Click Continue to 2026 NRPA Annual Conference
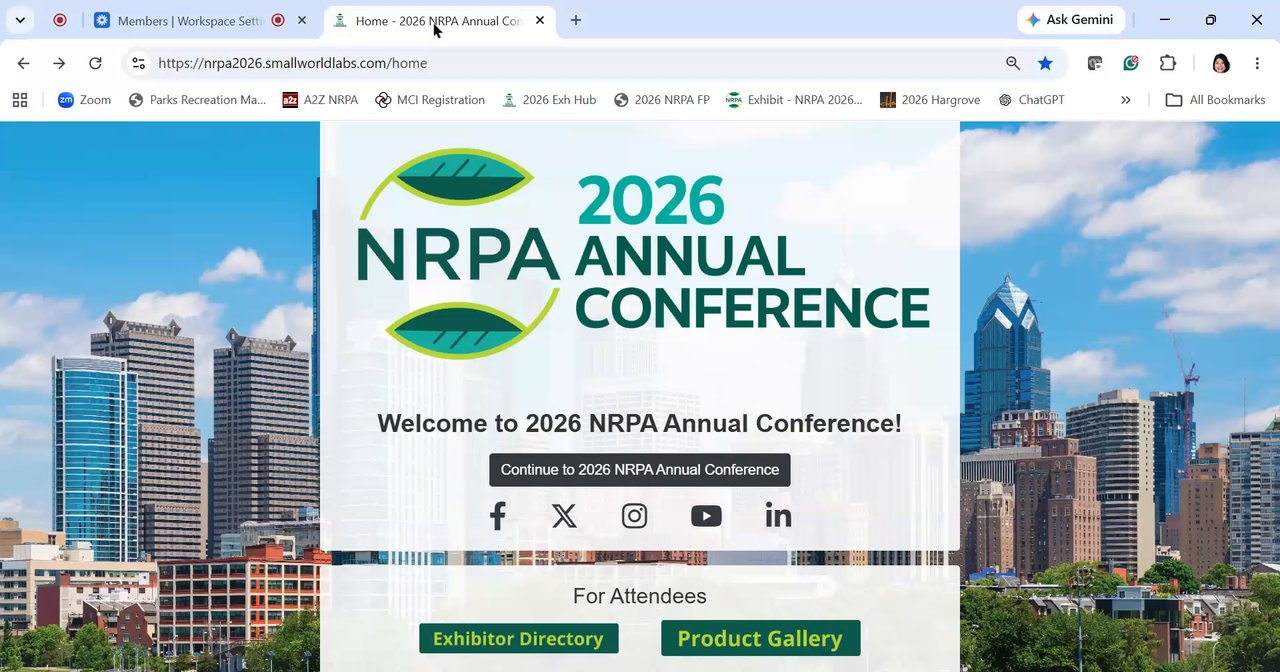Viewport: 1280px width, 672px height. tap(640, 470)
